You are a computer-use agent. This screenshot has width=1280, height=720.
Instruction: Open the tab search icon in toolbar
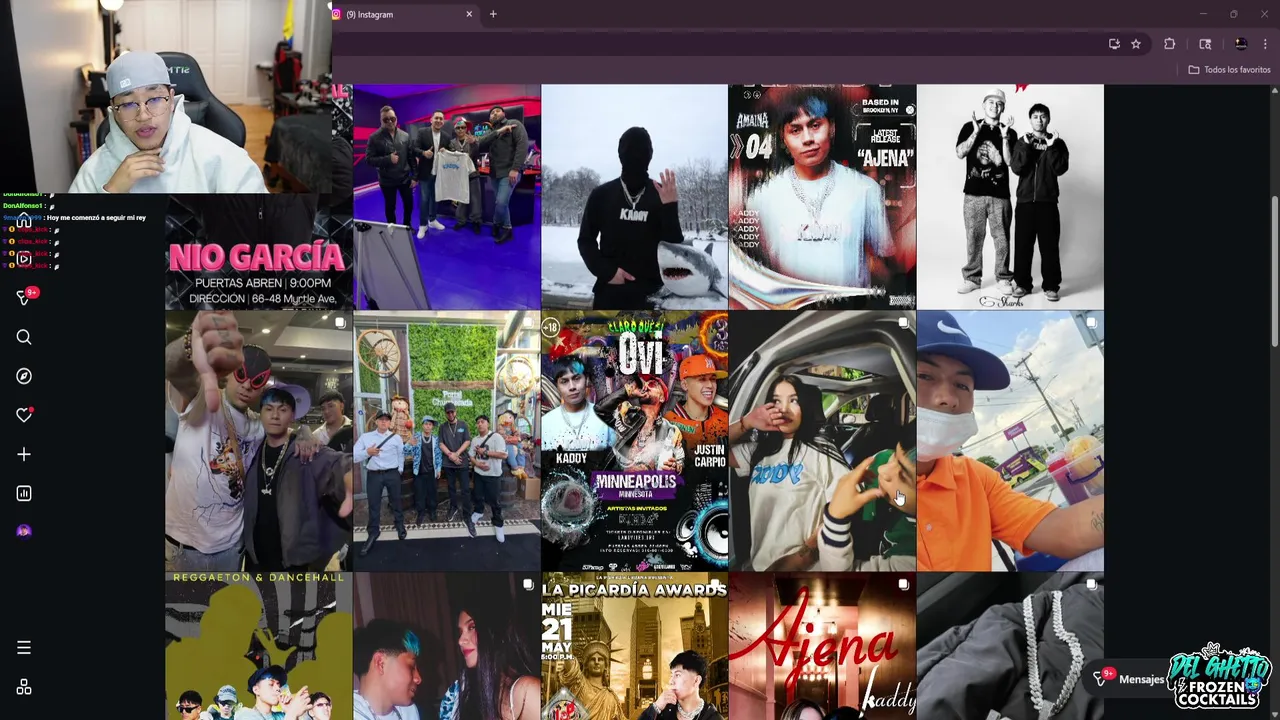(x=1205, y=44)
